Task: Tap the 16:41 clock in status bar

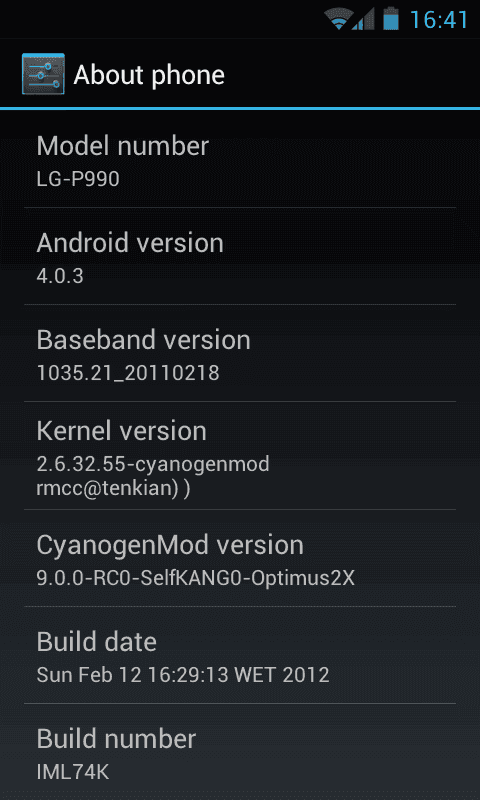Action: [439, 19]
